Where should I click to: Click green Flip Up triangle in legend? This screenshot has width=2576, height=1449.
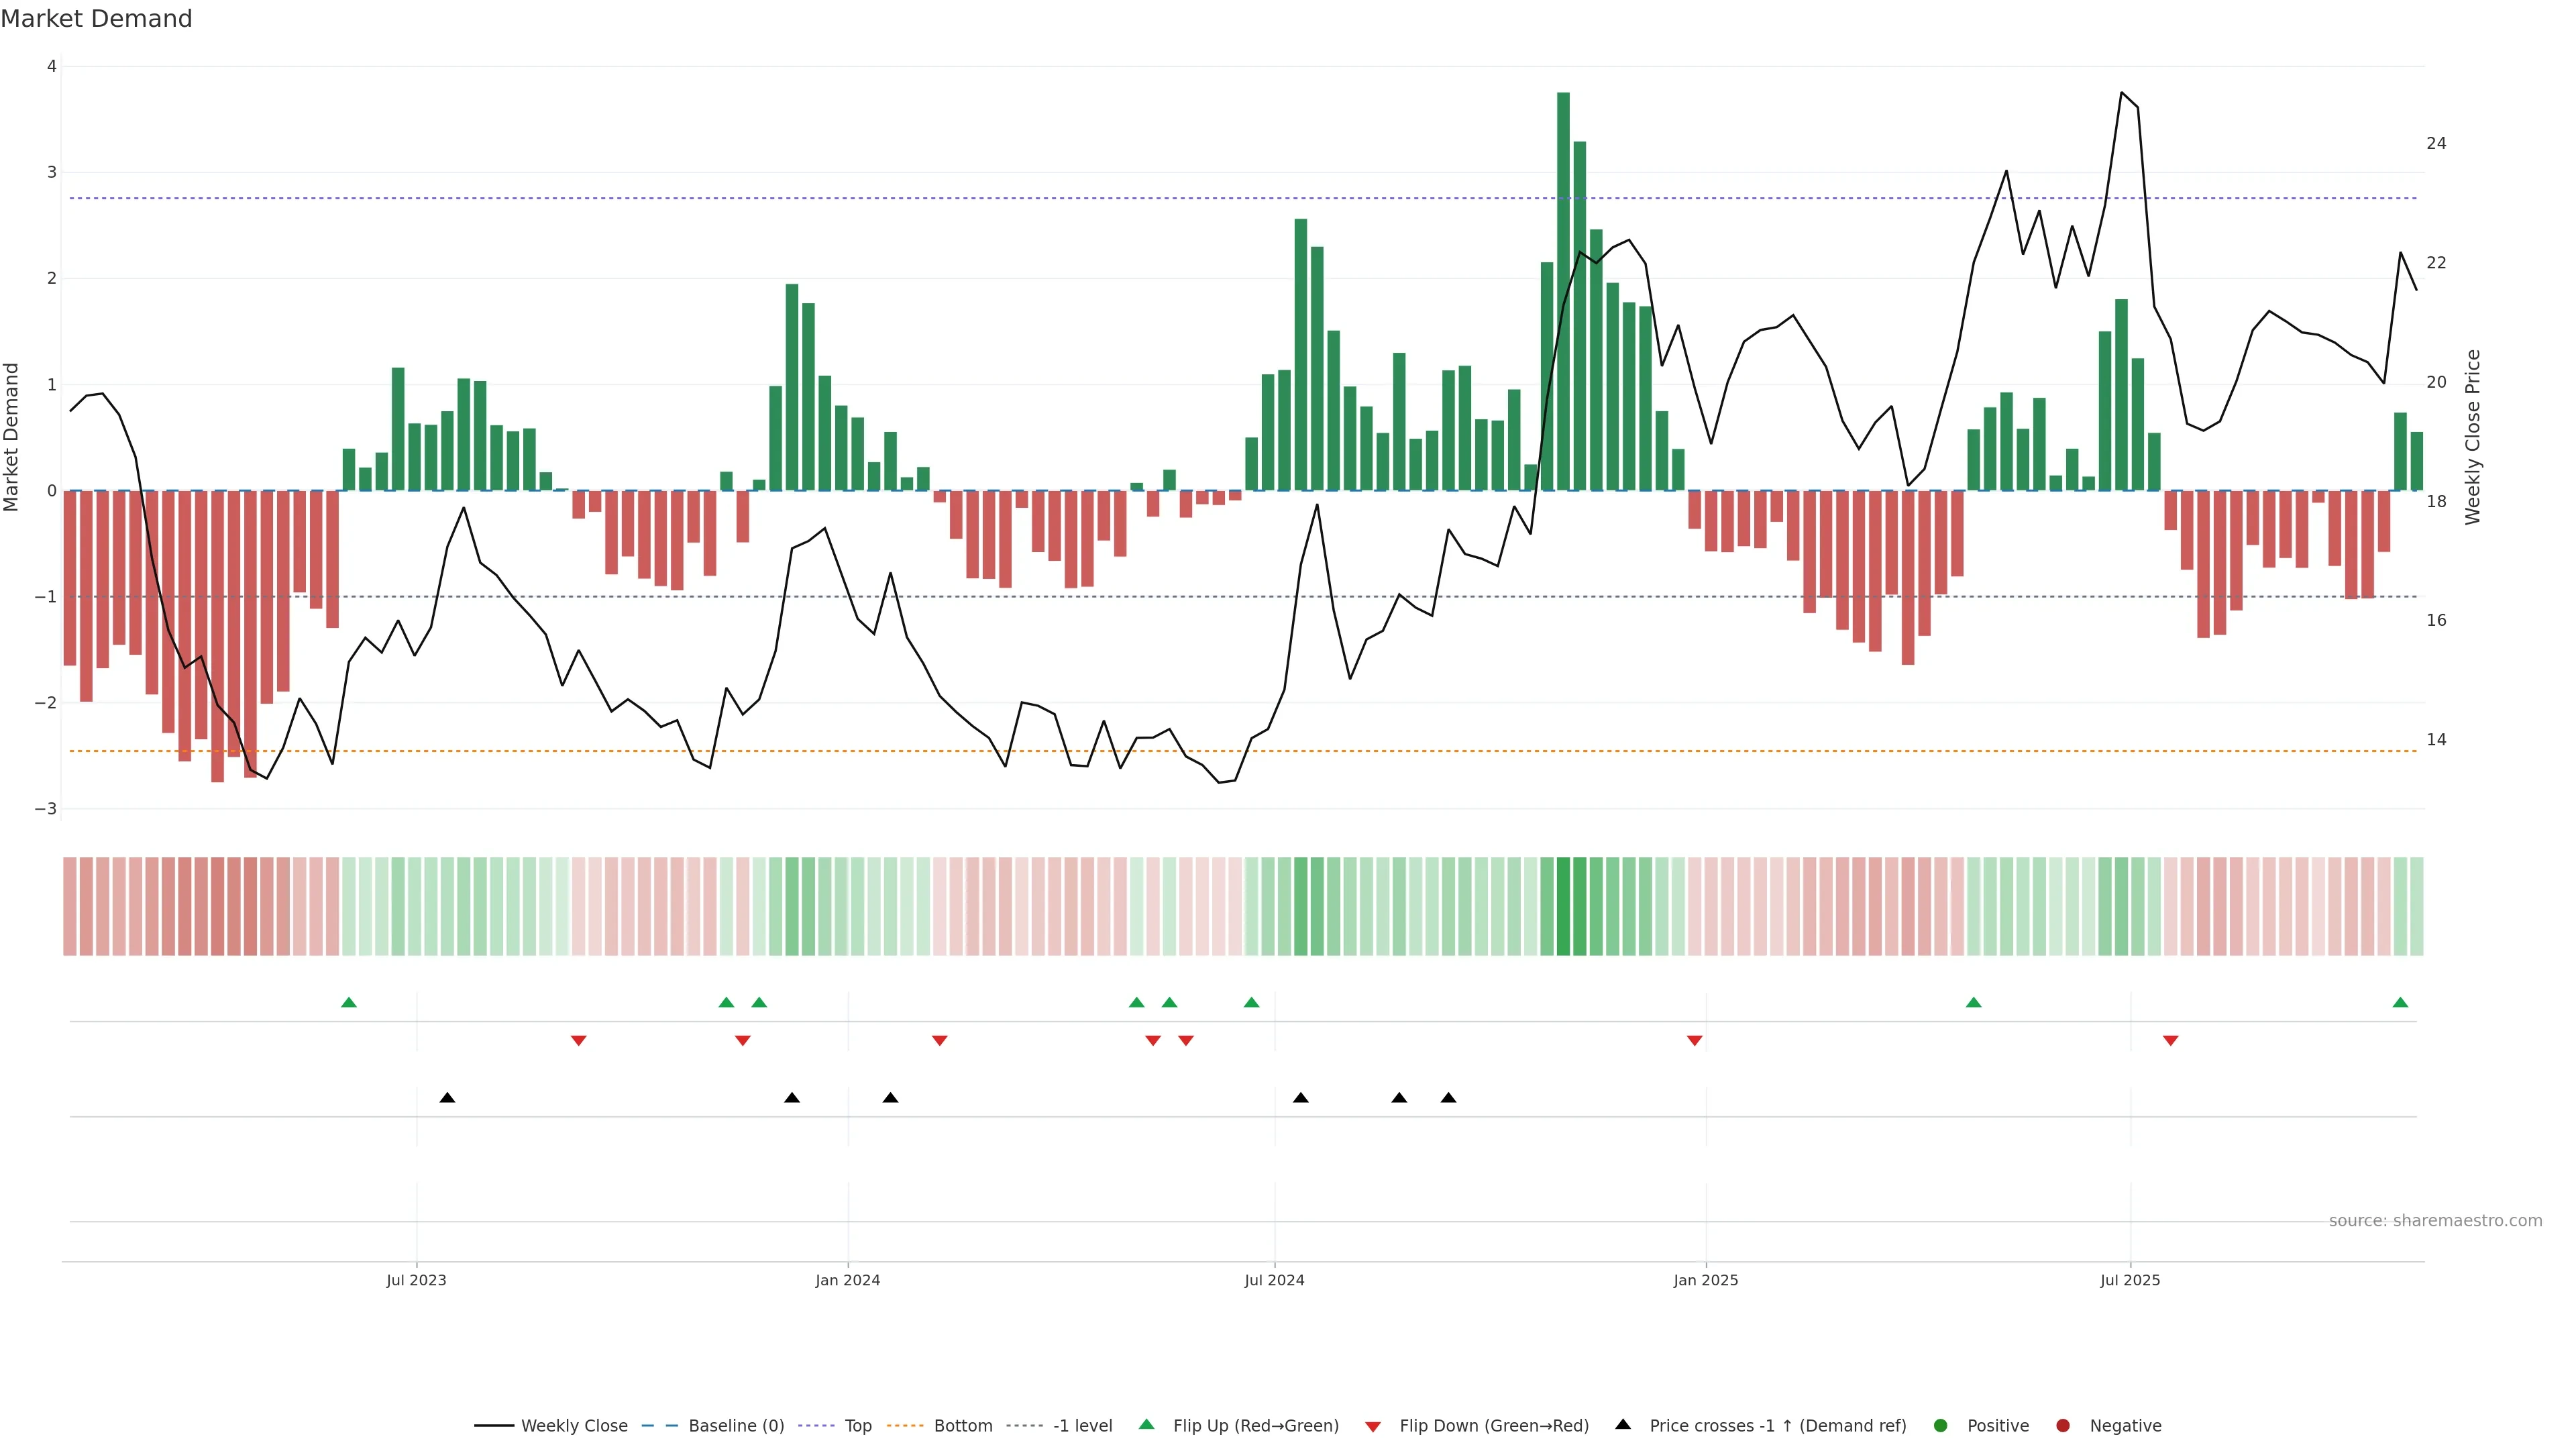point(1147,1425)
